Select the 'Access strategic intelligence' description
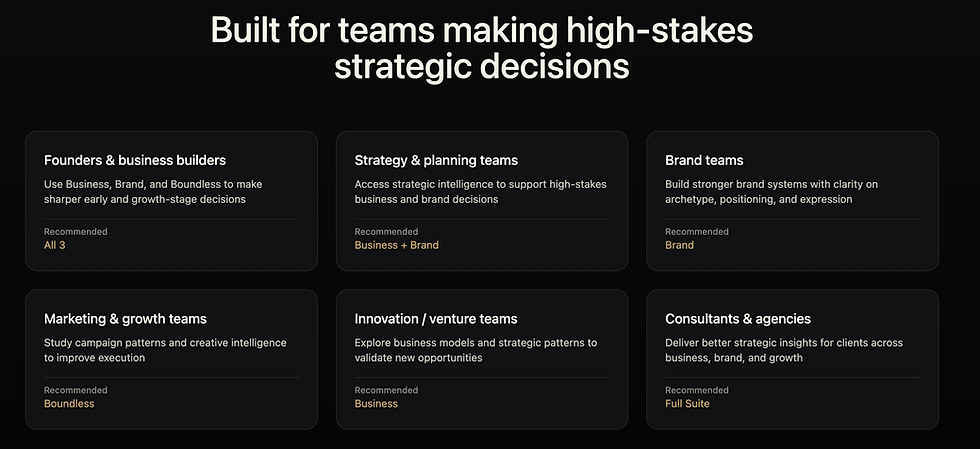The width and height of the screenshot is (980, 449). click(x=481, y=192)
